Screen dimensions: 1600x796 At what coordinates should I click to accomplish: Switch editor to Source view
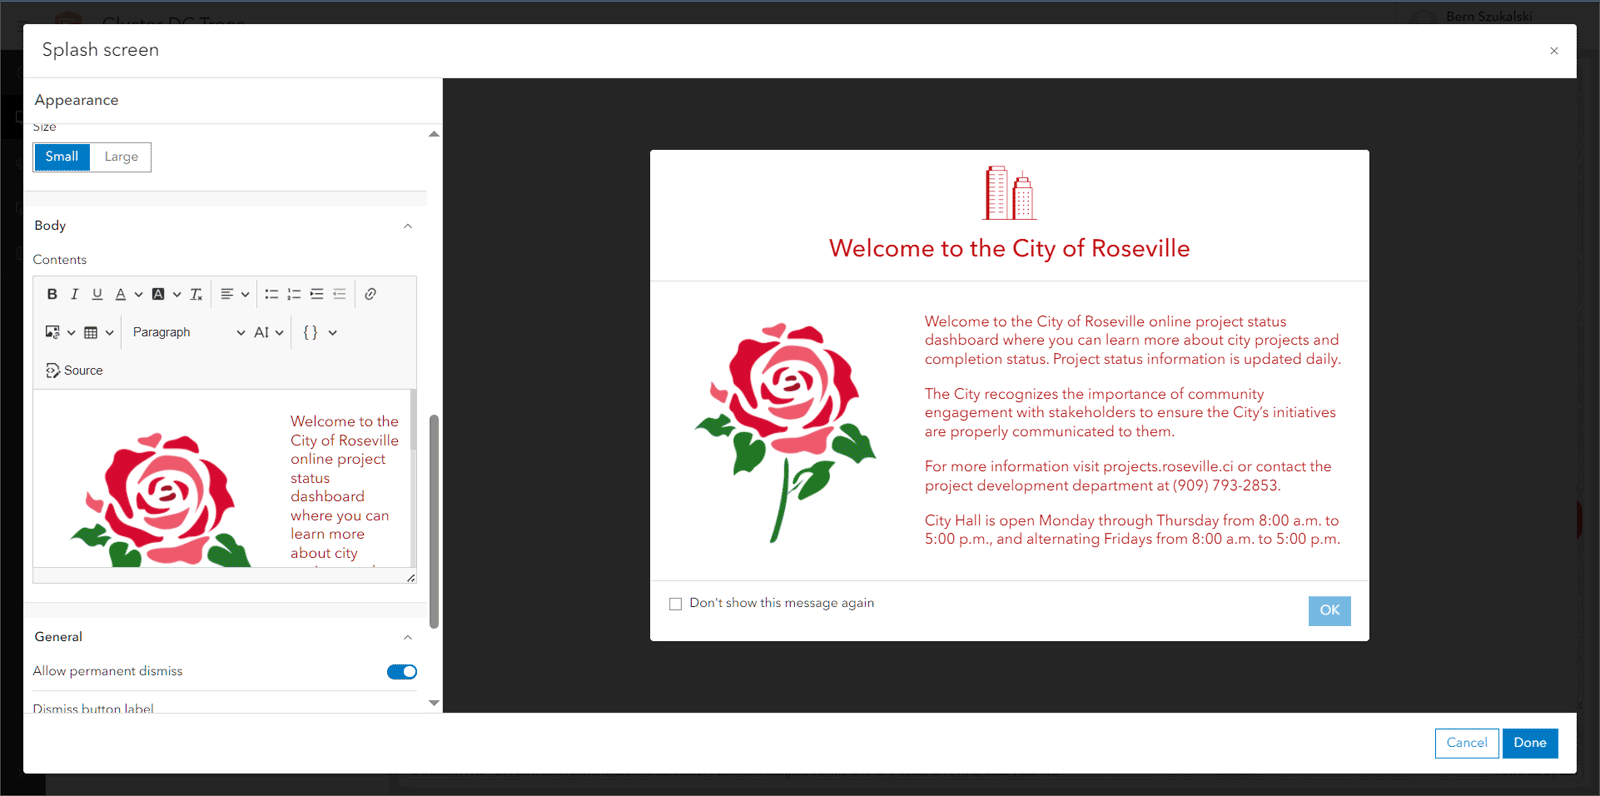[74, 370]
